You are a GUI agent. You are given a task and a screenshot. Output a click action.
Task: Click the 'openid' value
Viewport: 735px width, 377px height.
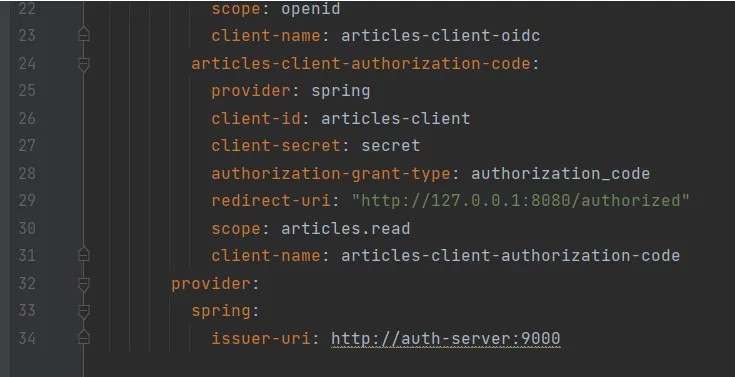311,9
